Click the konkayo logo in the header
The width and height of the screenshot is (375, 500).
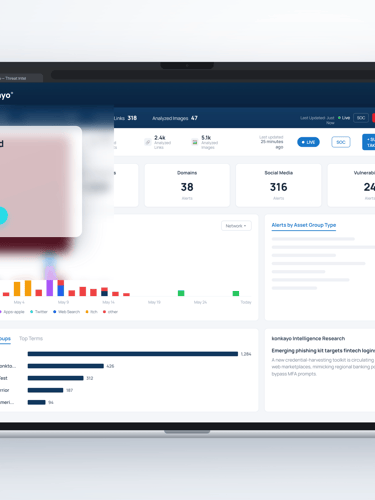pyautogui.click(x=6, y=95)
